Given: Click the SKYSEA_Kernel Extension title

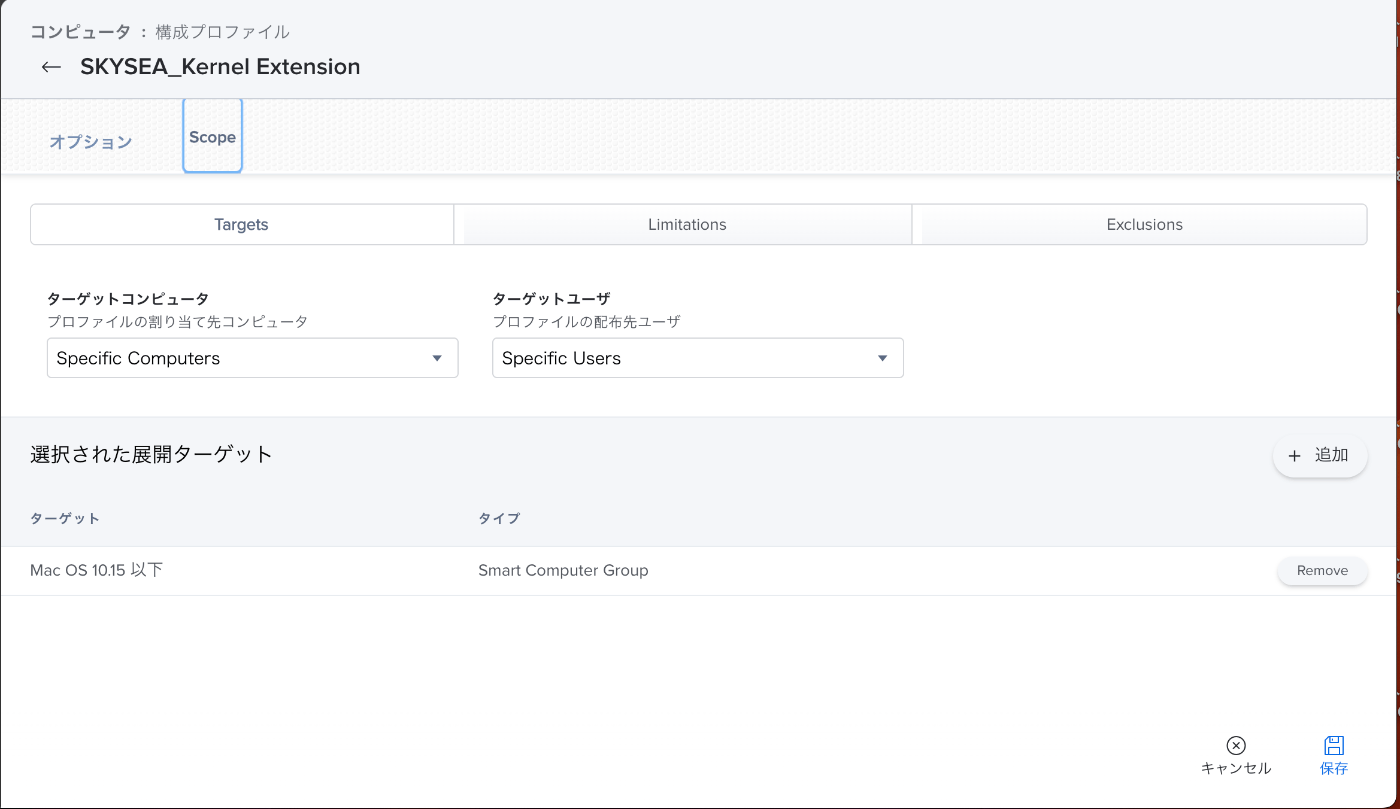Looking at the screenshot, I should point(220,67).
